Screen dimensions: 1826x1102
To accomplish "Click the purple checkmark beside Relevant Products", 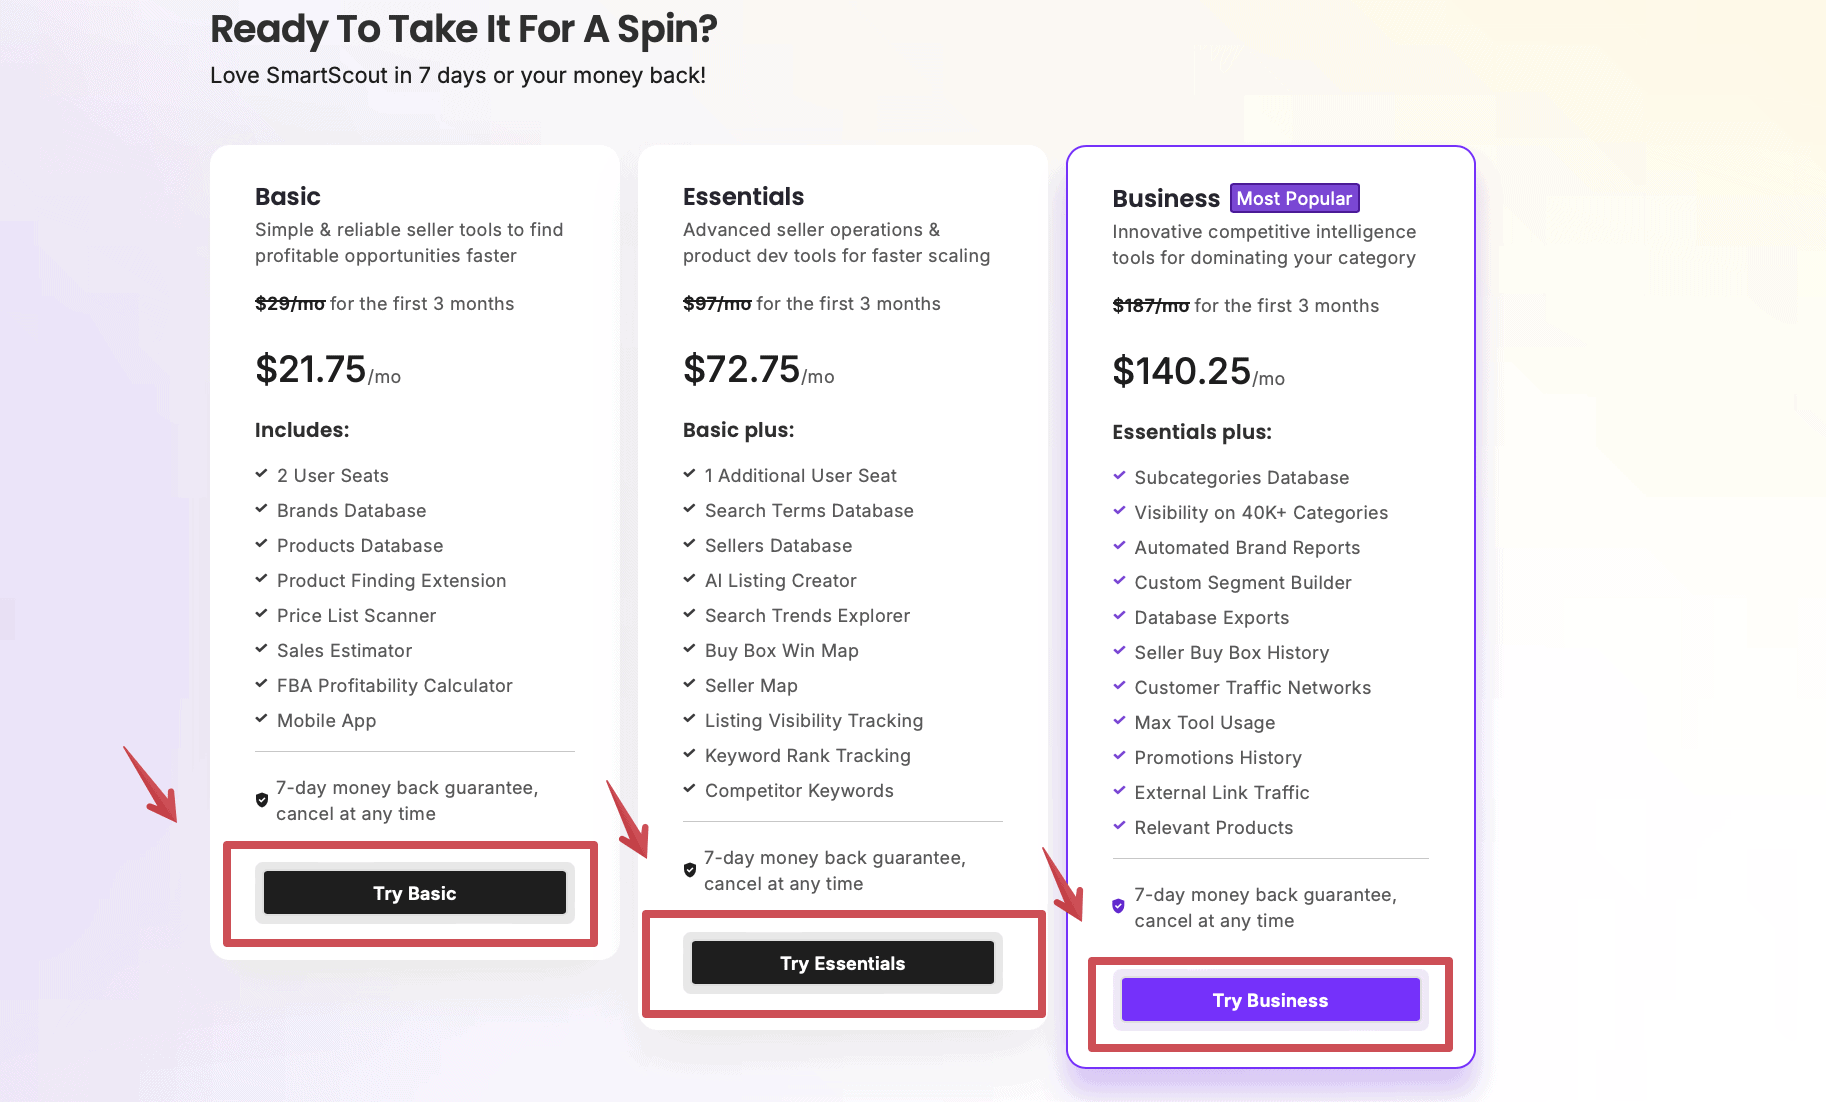I will click(x=1120, y=826).
